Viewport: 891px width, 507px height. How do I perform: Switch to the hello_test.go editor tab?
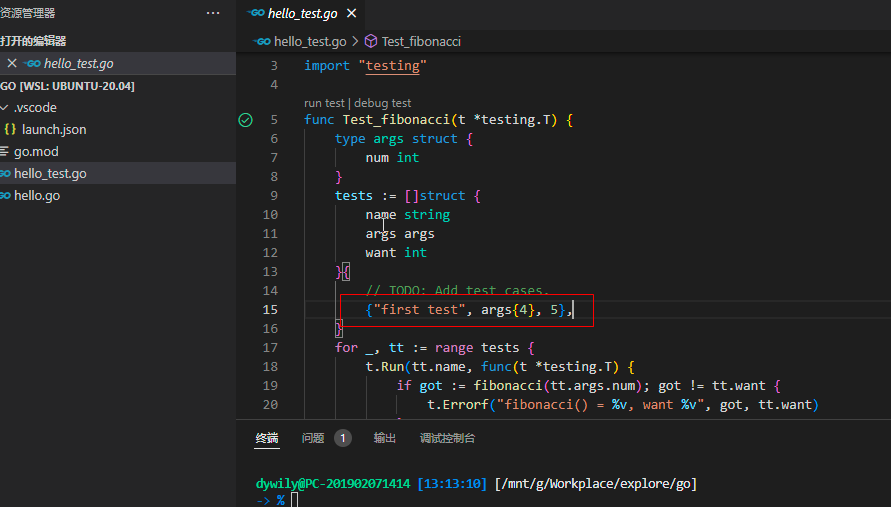pos(302,13)
